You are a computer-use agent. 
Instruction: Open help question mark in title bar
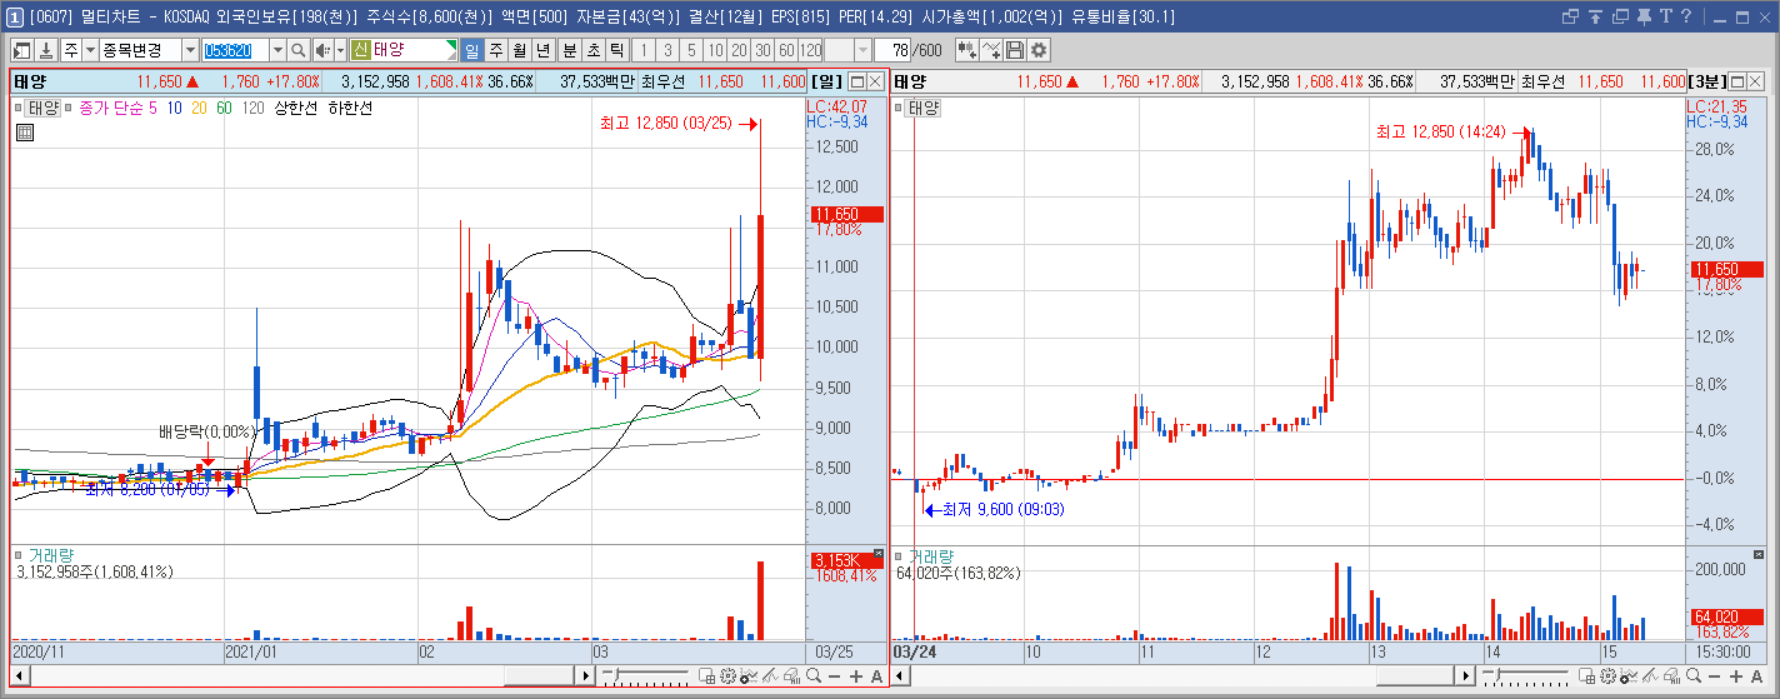(1686, 16)
